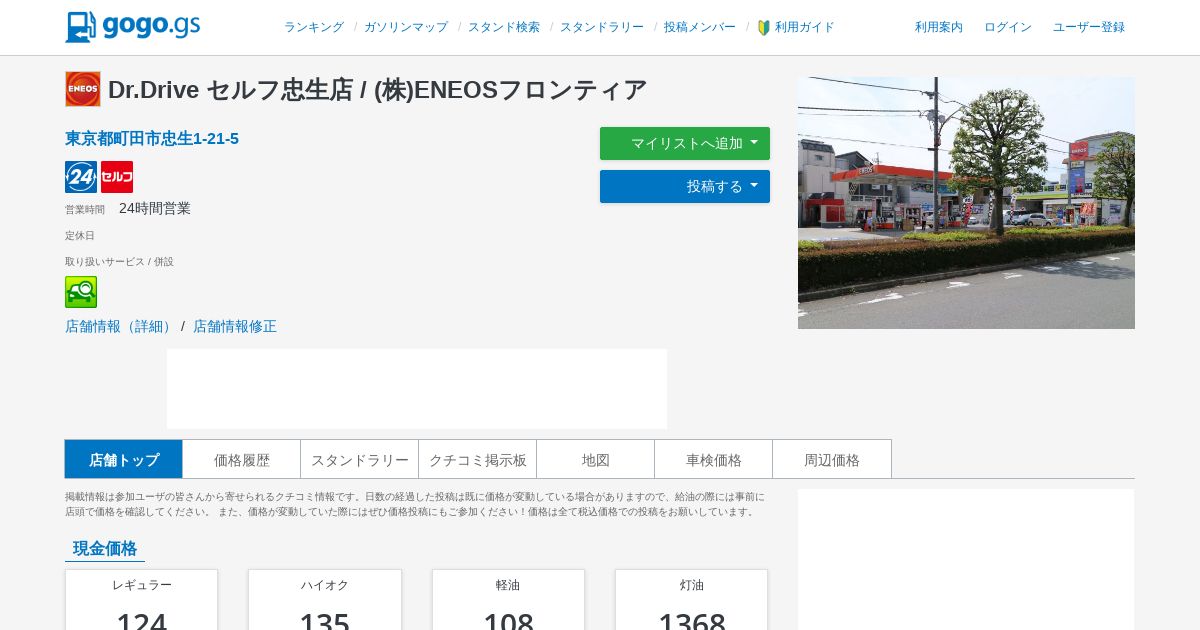Screen dimensions: 1200x630
Task: Expand the 投稿する dropdown
Action: click(x=685, y=186)
